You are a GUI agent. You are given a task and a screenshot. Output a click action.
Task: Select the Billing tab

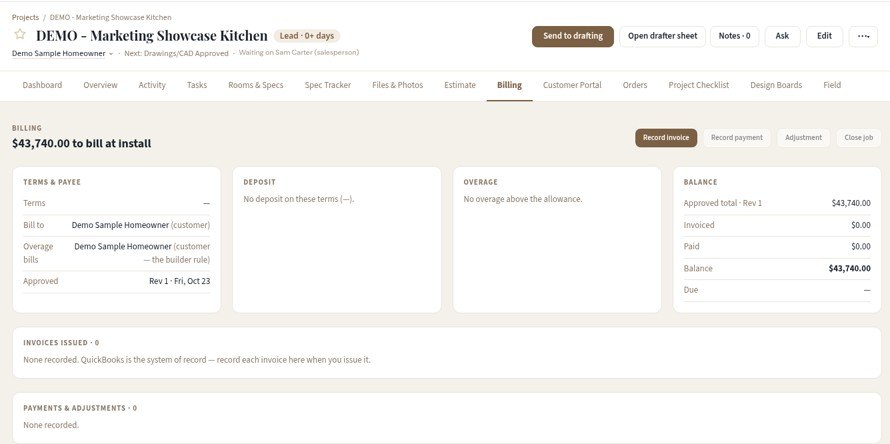[509, 85]
